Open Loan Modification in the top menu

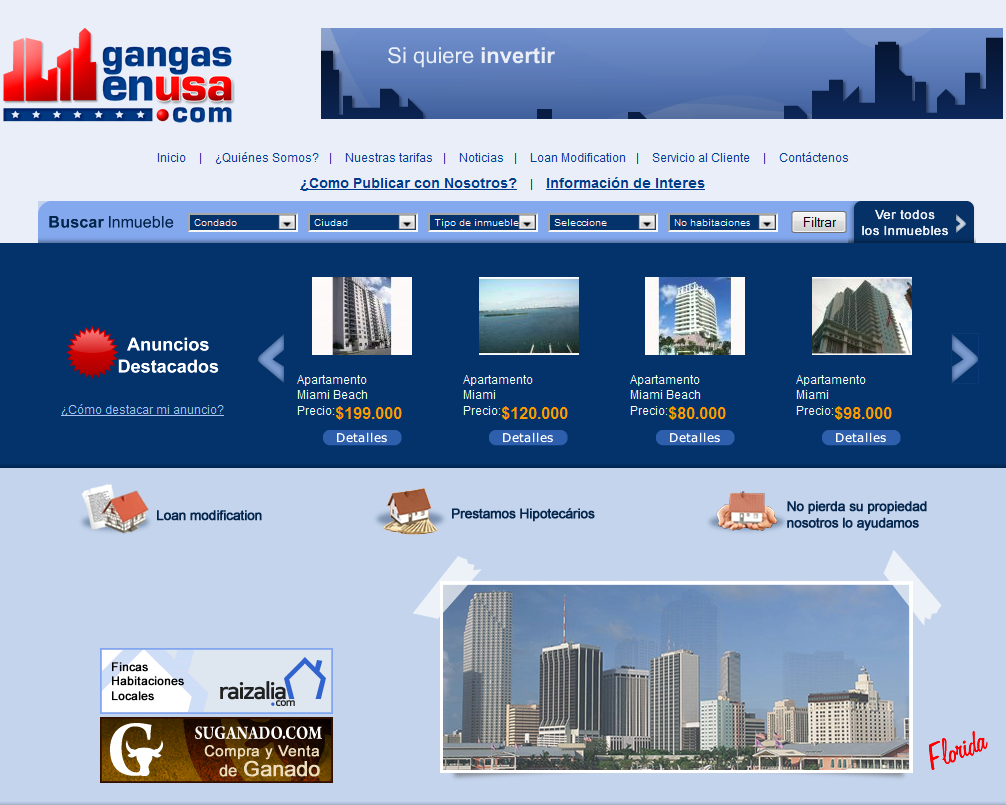pyautogui.click(x=577, y=158)
